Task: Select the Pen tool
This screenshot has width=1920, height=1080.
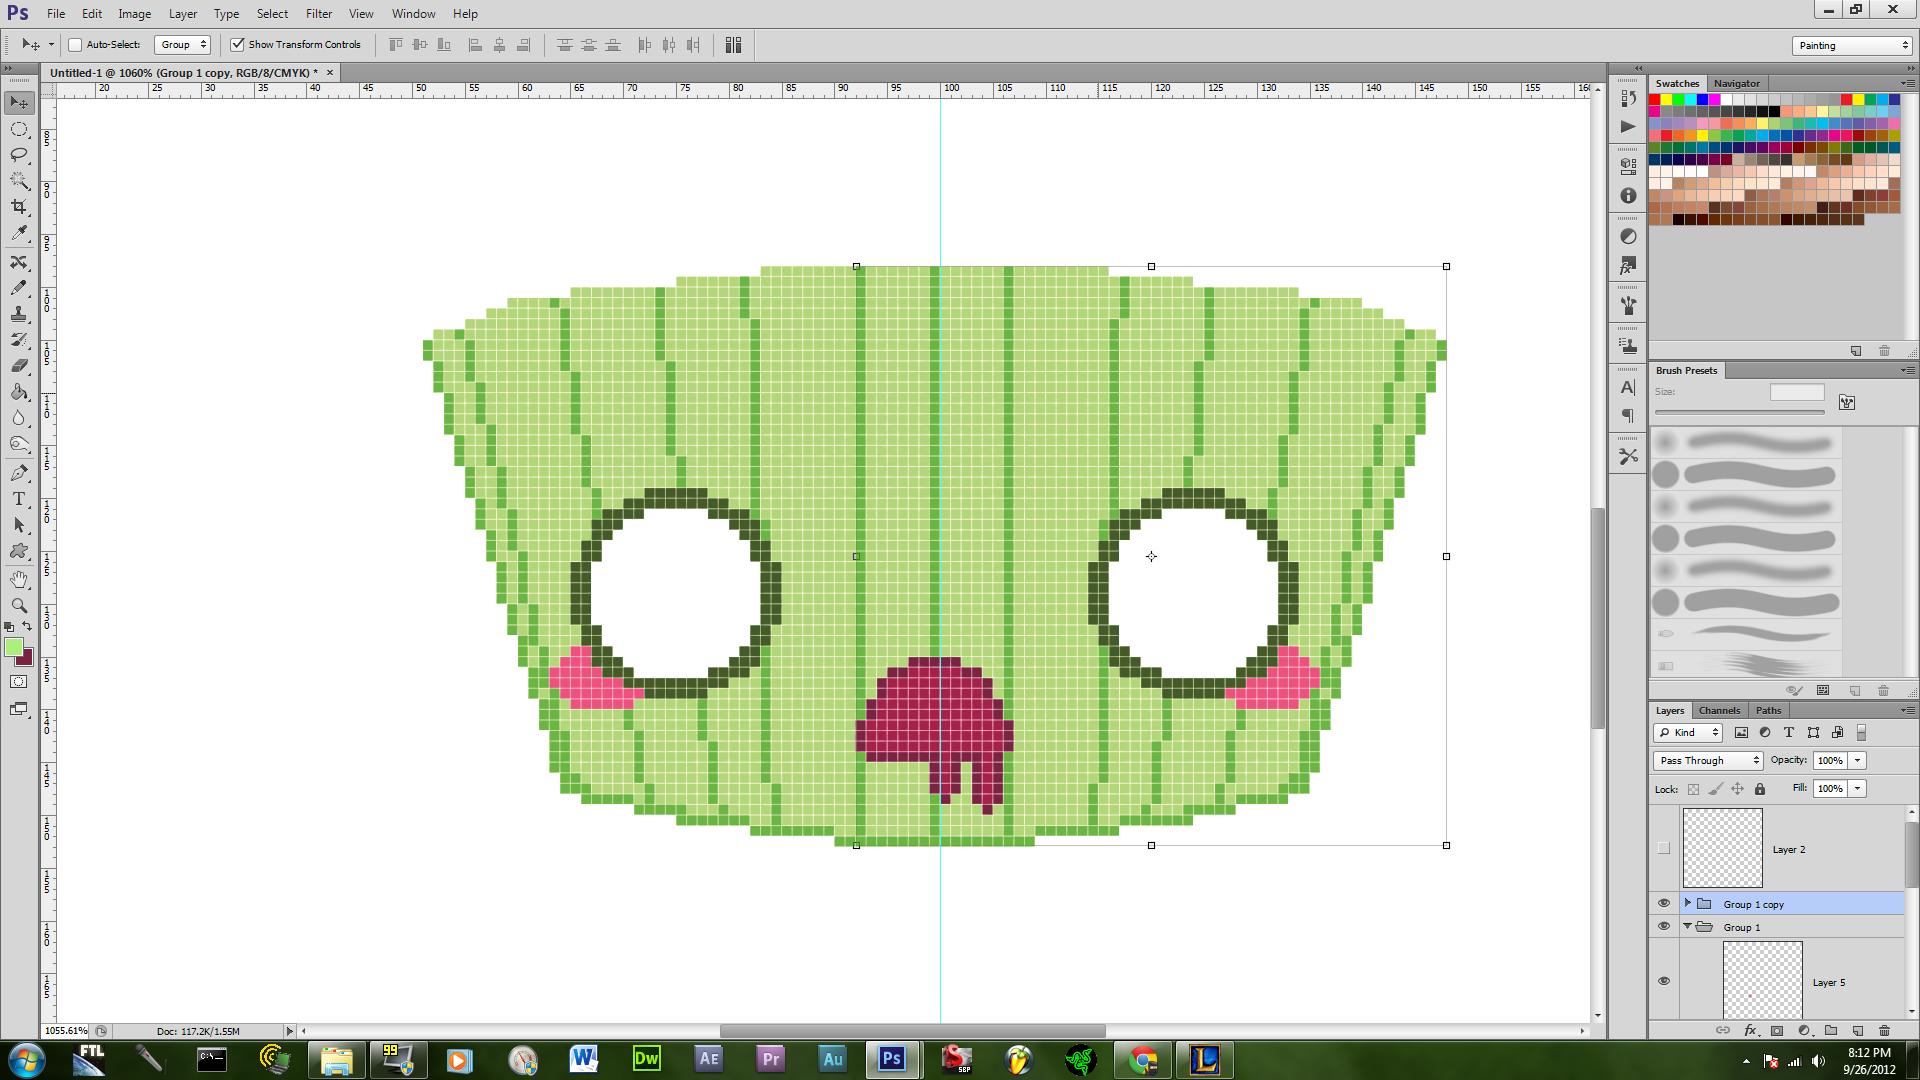Action: 19,473
